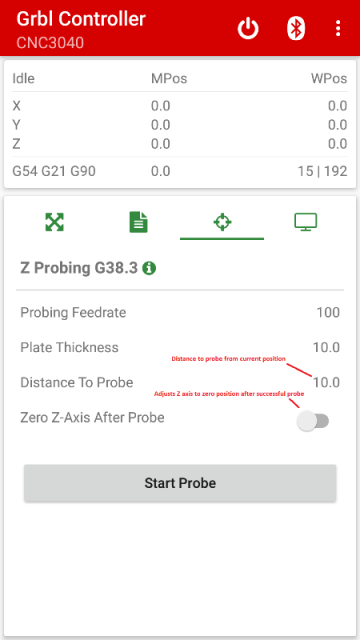Toggle Zero Z-Axis After Probe switch

[313, 421]
